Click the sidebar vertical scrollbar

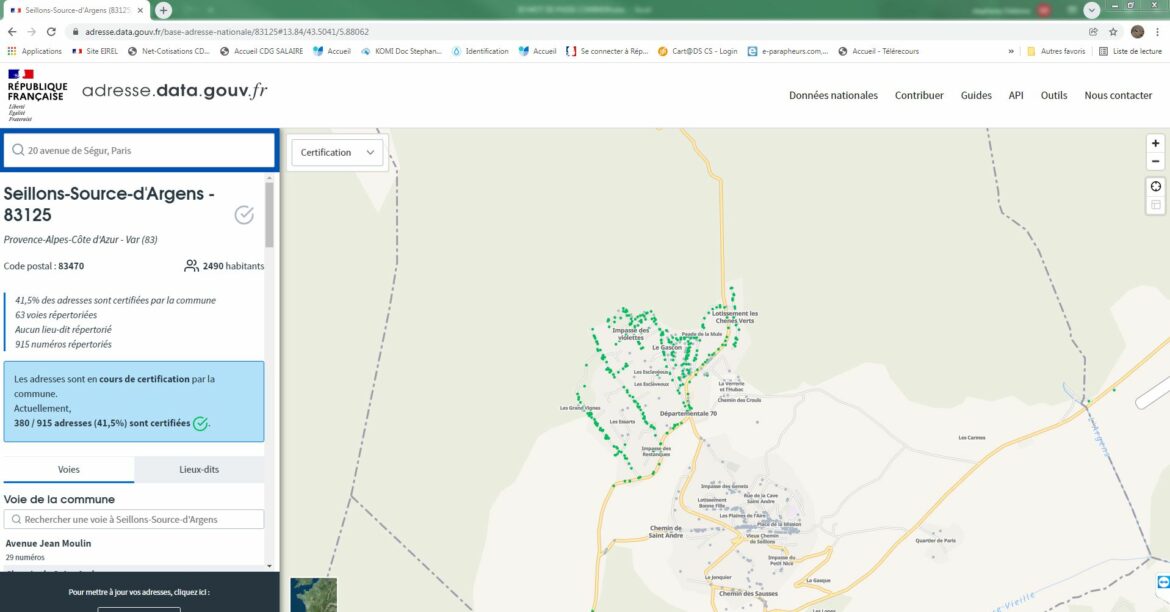(269, 215)
